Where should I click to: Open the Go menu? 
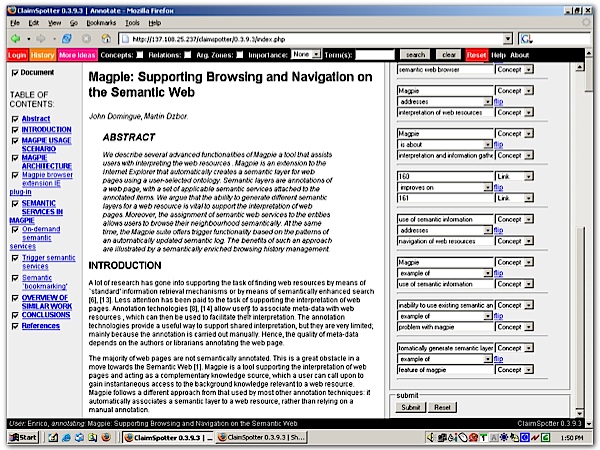pos(74,23)
